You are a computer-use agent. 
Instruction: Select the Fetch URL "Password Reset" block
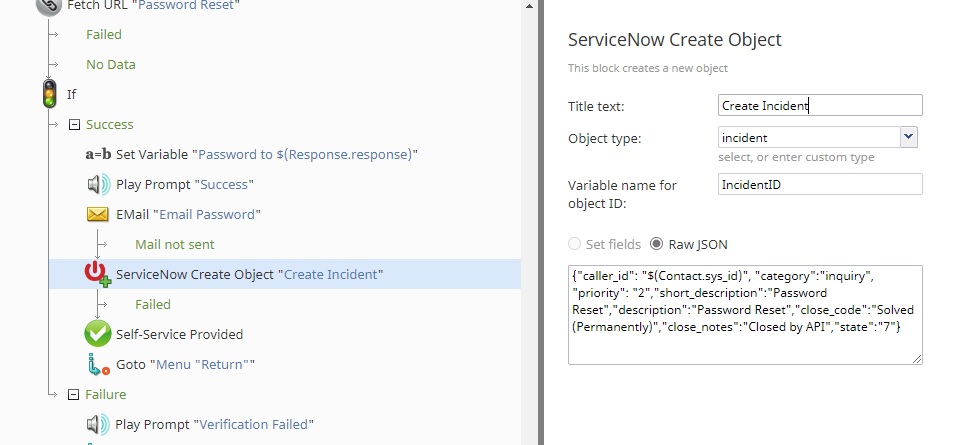153,5
